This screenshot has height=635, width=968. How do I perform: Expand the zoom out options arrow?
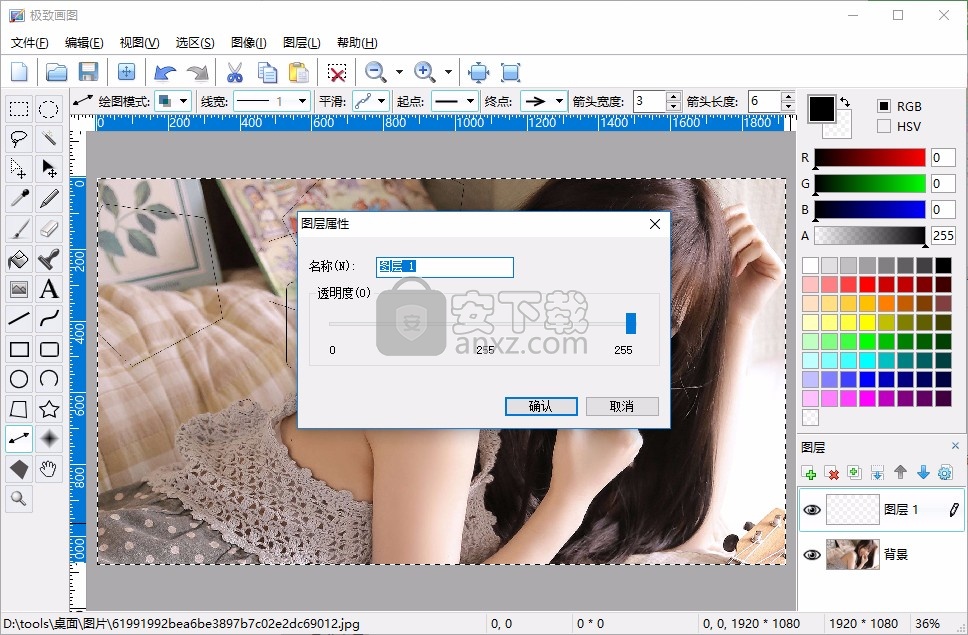tap(399, 72)
